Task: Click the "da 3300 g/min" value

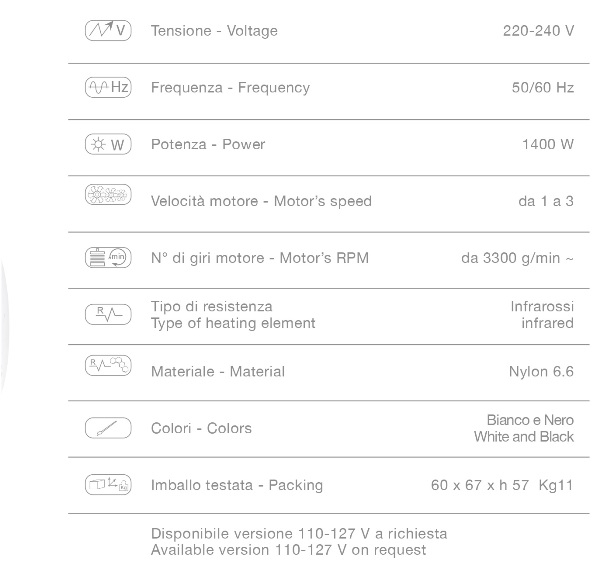Action: pos(517,258)
